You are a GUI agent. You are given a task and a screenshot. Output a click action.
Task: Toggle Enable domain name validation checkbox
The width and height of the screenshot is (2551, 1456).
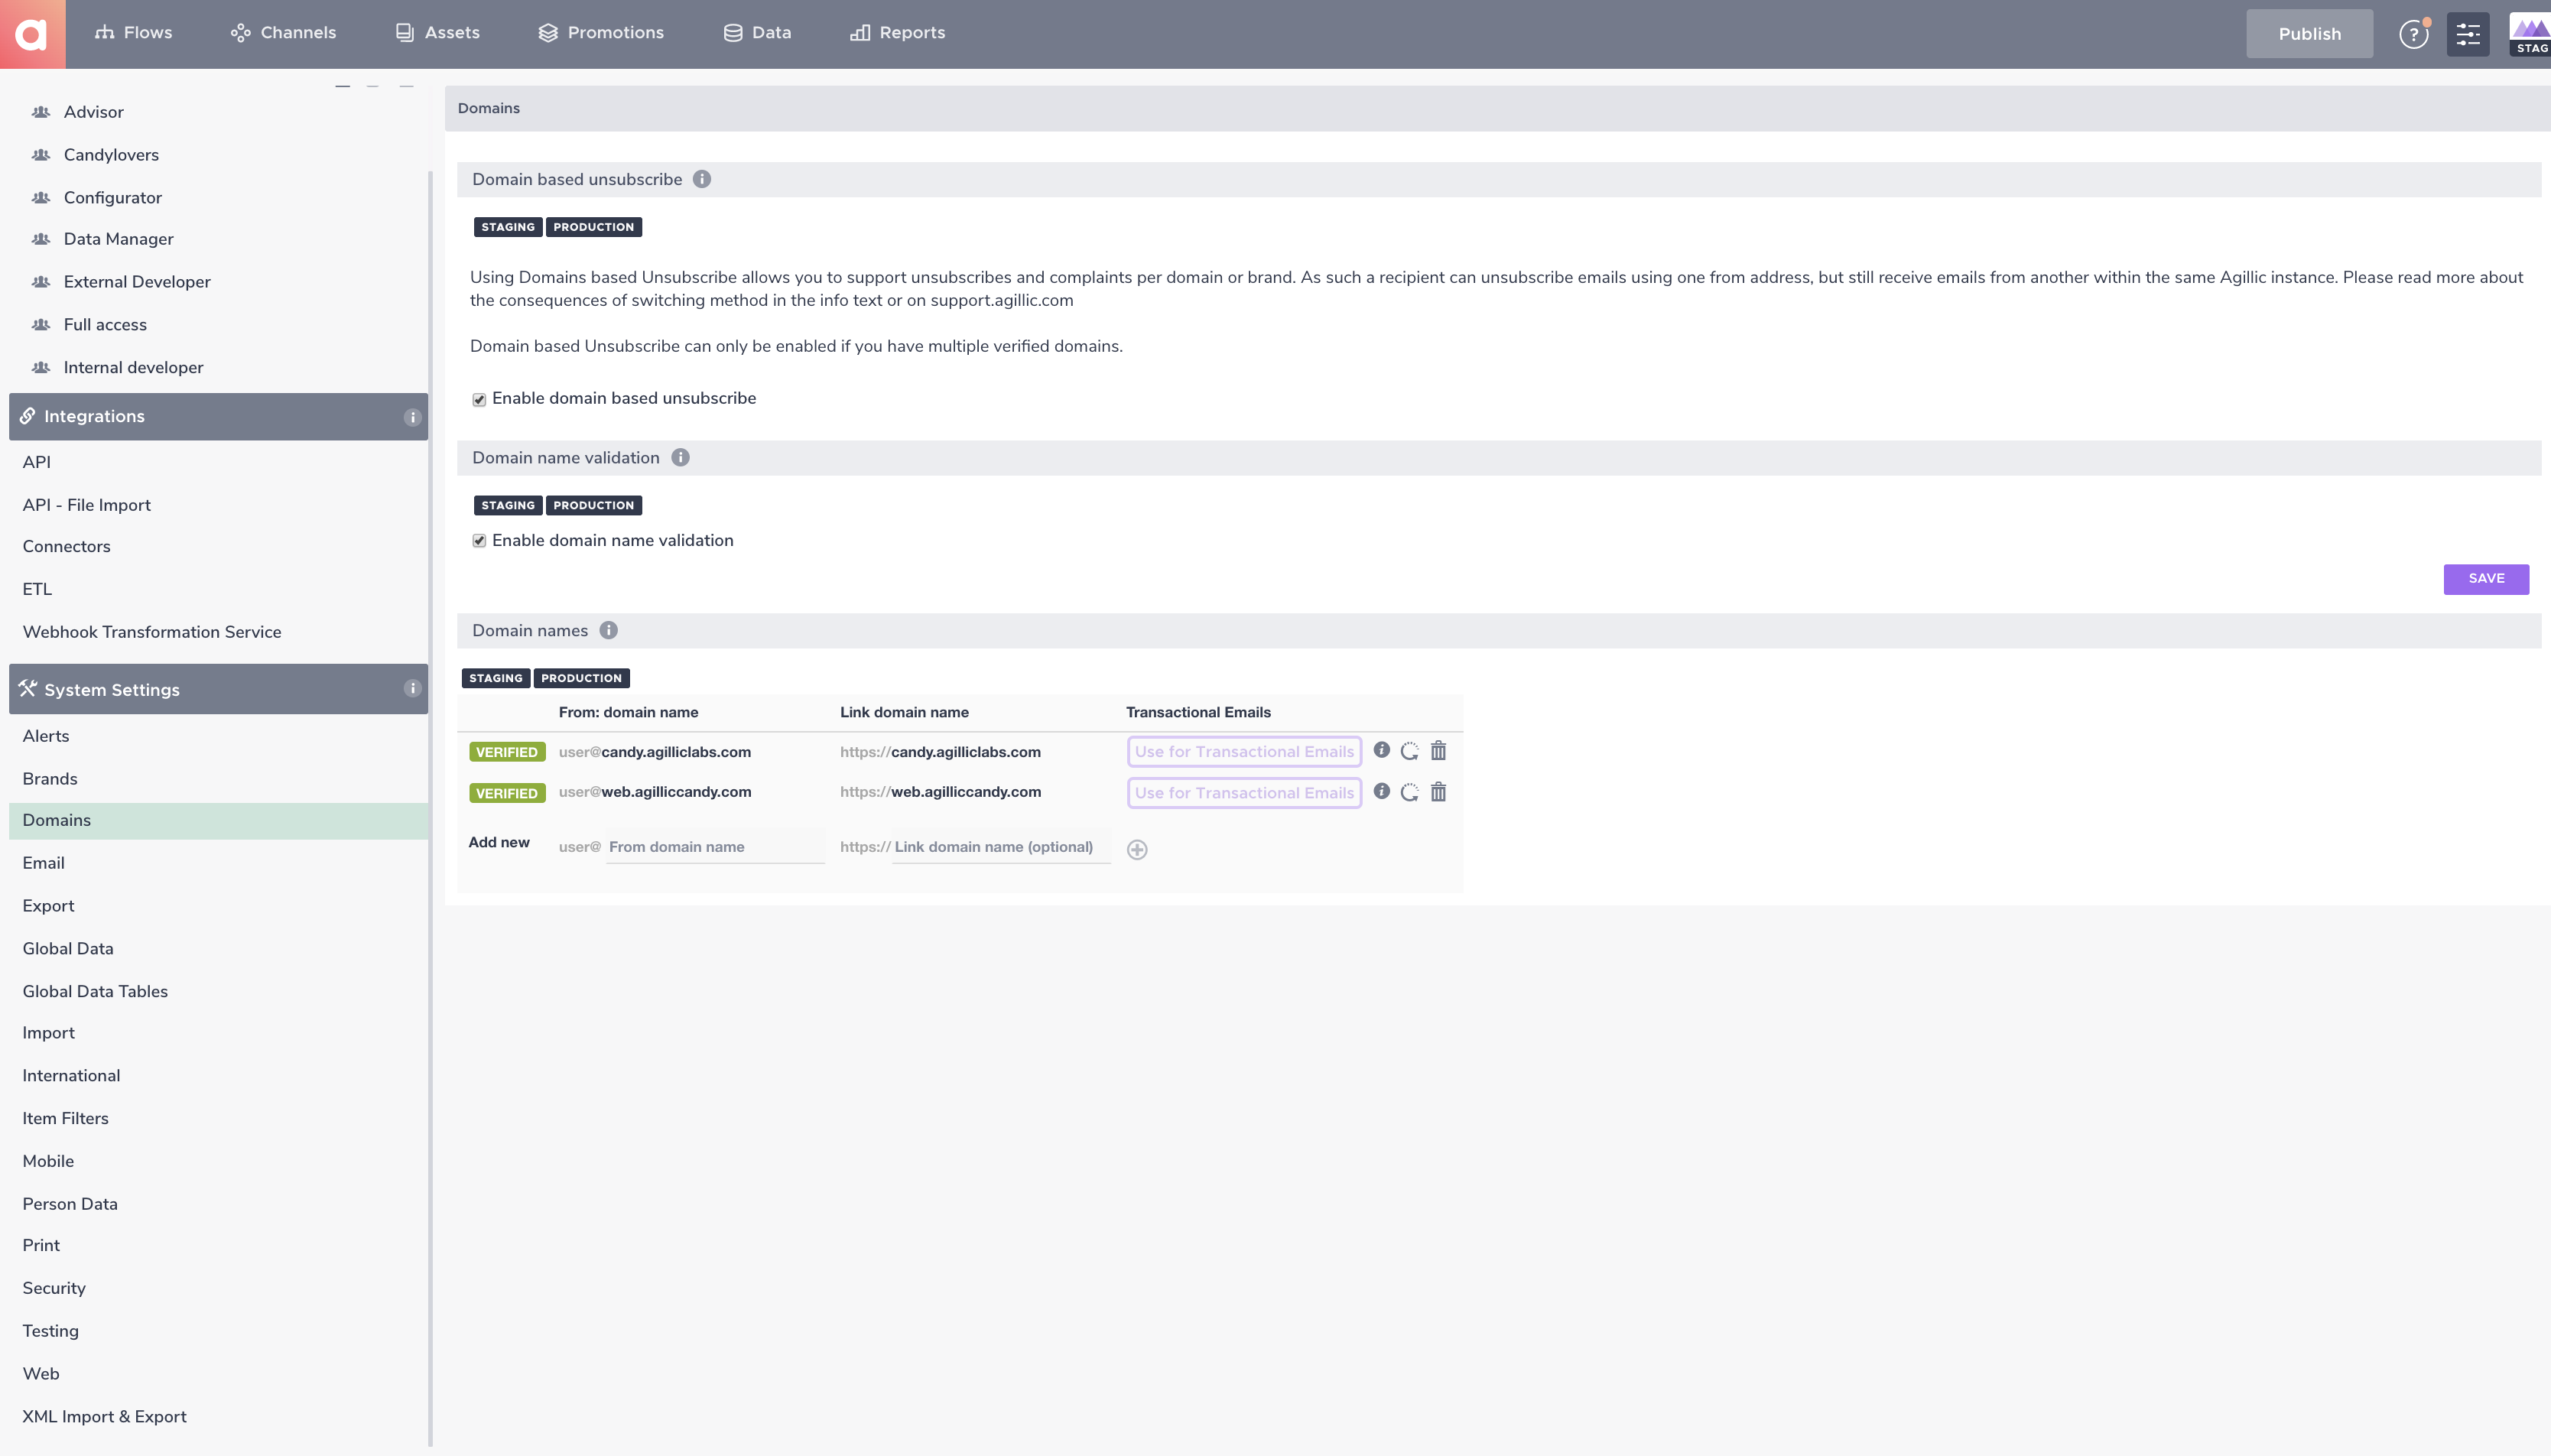479,541
